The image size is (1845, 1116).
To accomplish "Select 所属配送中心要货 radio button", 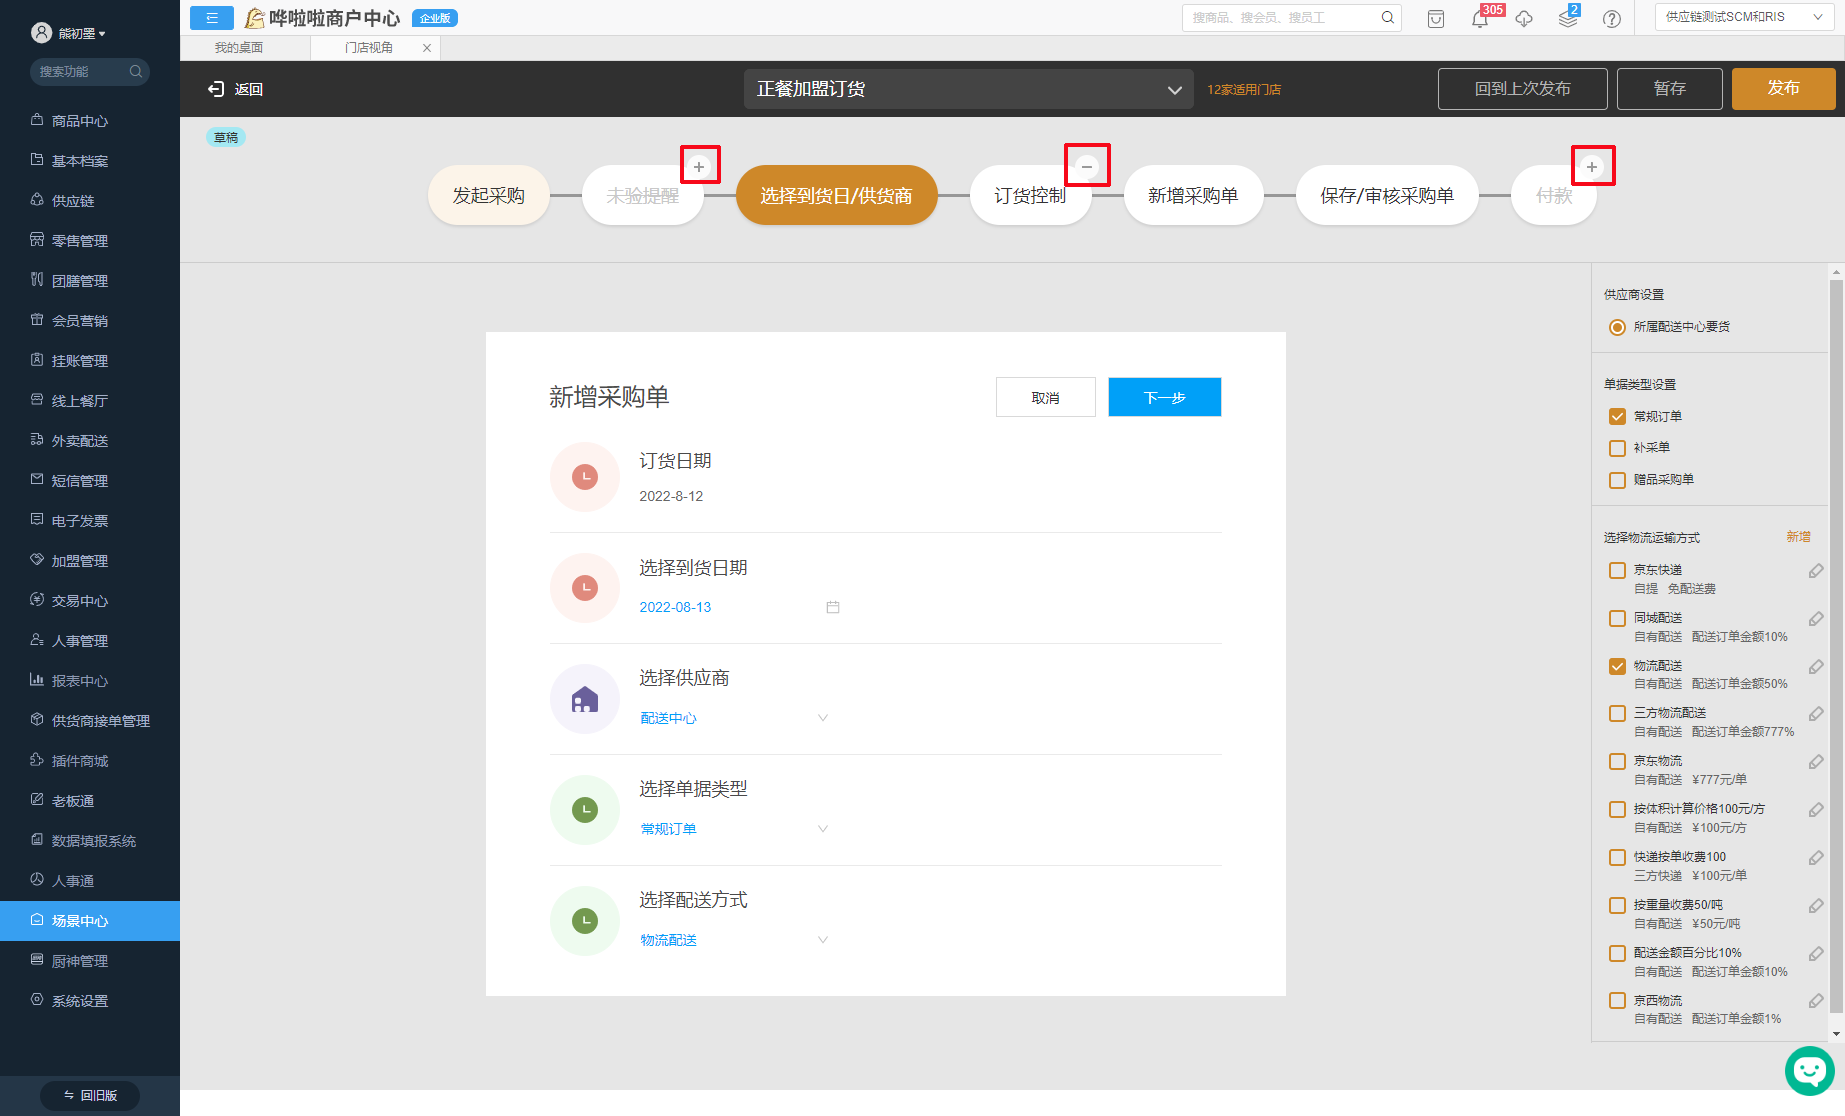I will [x=1617, y=327].
